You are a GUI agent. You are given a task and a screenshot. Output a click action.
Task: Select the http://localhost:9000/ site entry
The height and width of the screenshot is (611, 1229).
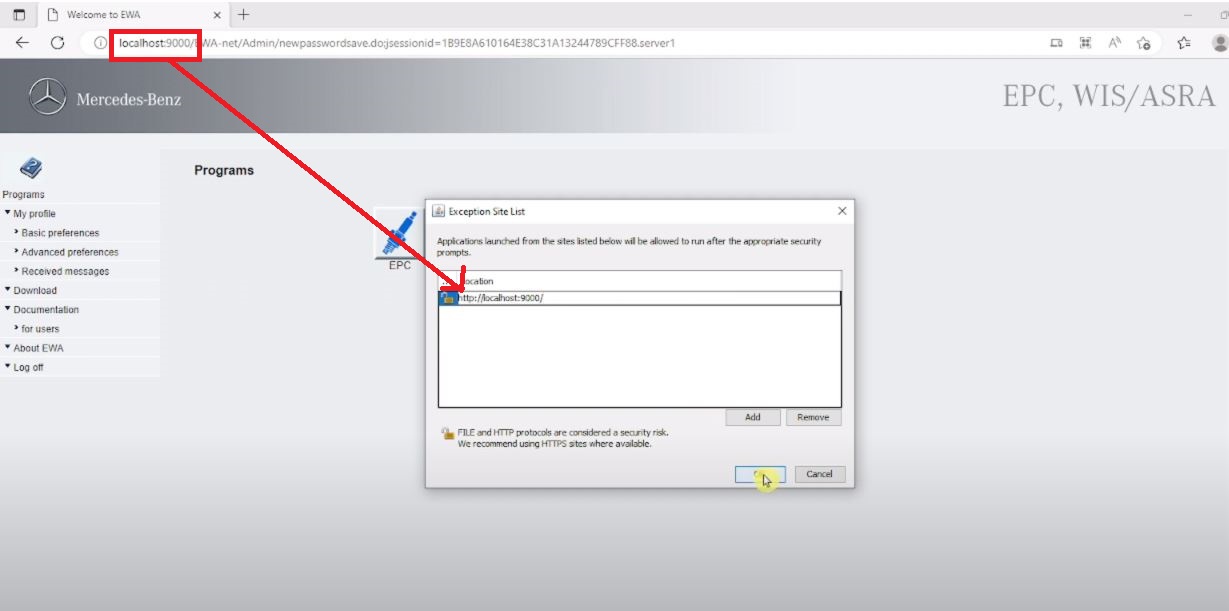pyautogui.click(x=640, y=298)
